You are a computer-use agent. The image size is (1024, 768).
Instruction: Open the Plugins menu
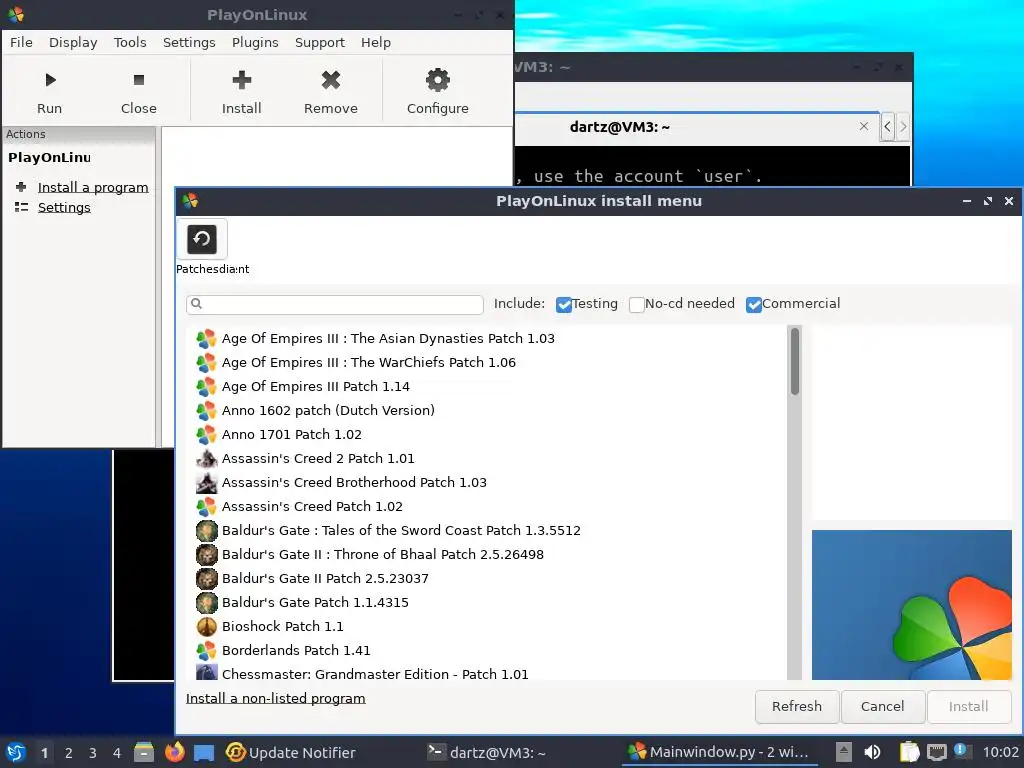point(255,42)
